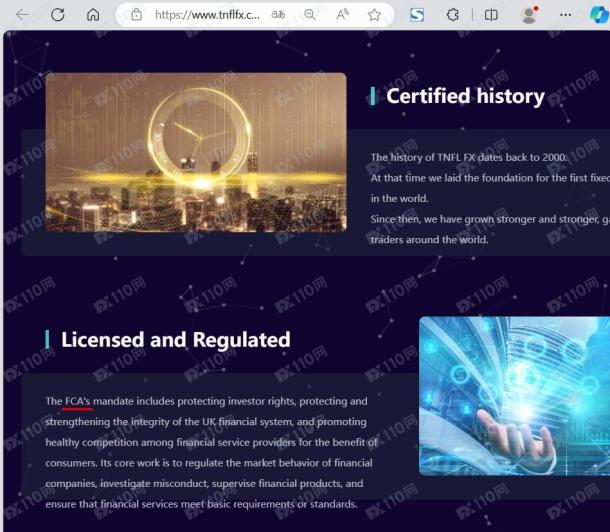Click the browser back arrow
This screenshot has height=532, width=610.
22,15
